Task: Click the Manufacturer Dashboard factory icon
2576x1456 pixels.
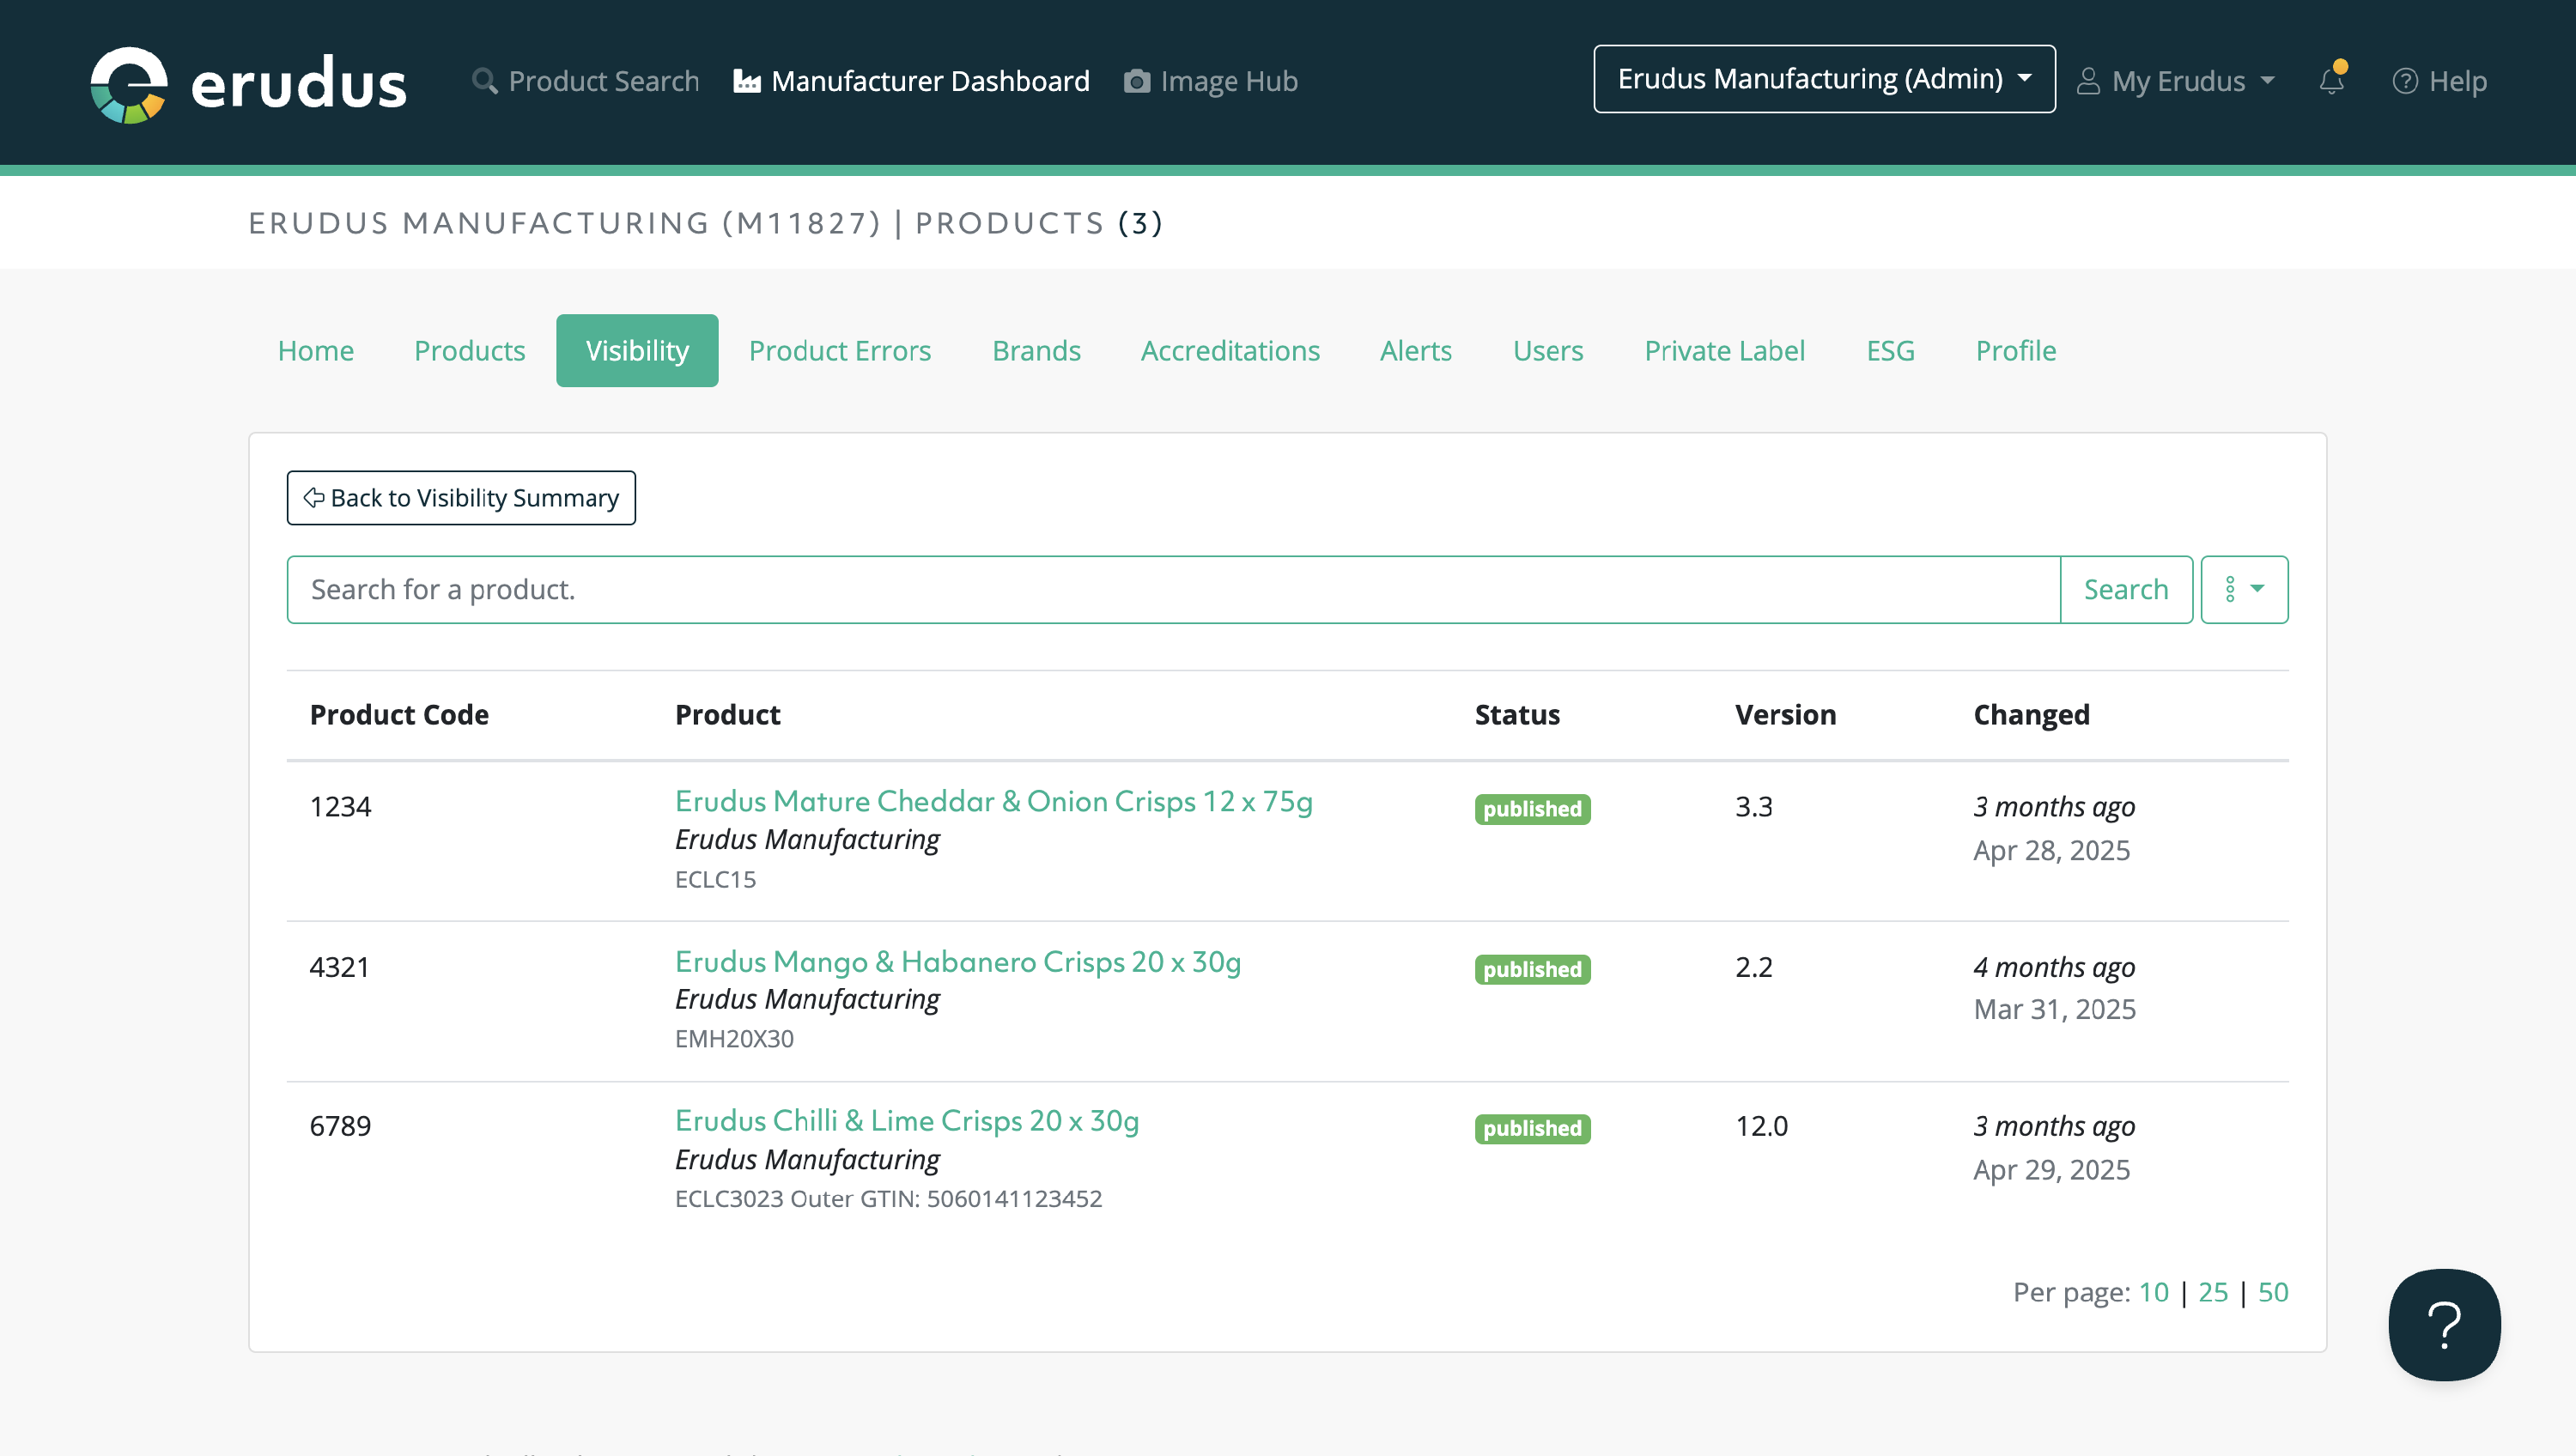Action: (x=746, y=81)
